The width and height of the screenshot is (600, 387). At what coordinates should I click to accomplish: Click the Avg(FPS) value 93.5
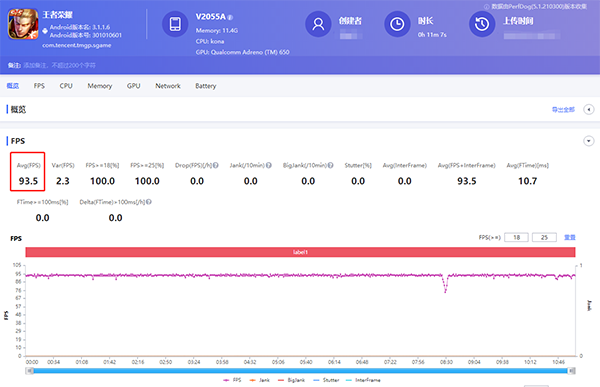tap(28, 181)
